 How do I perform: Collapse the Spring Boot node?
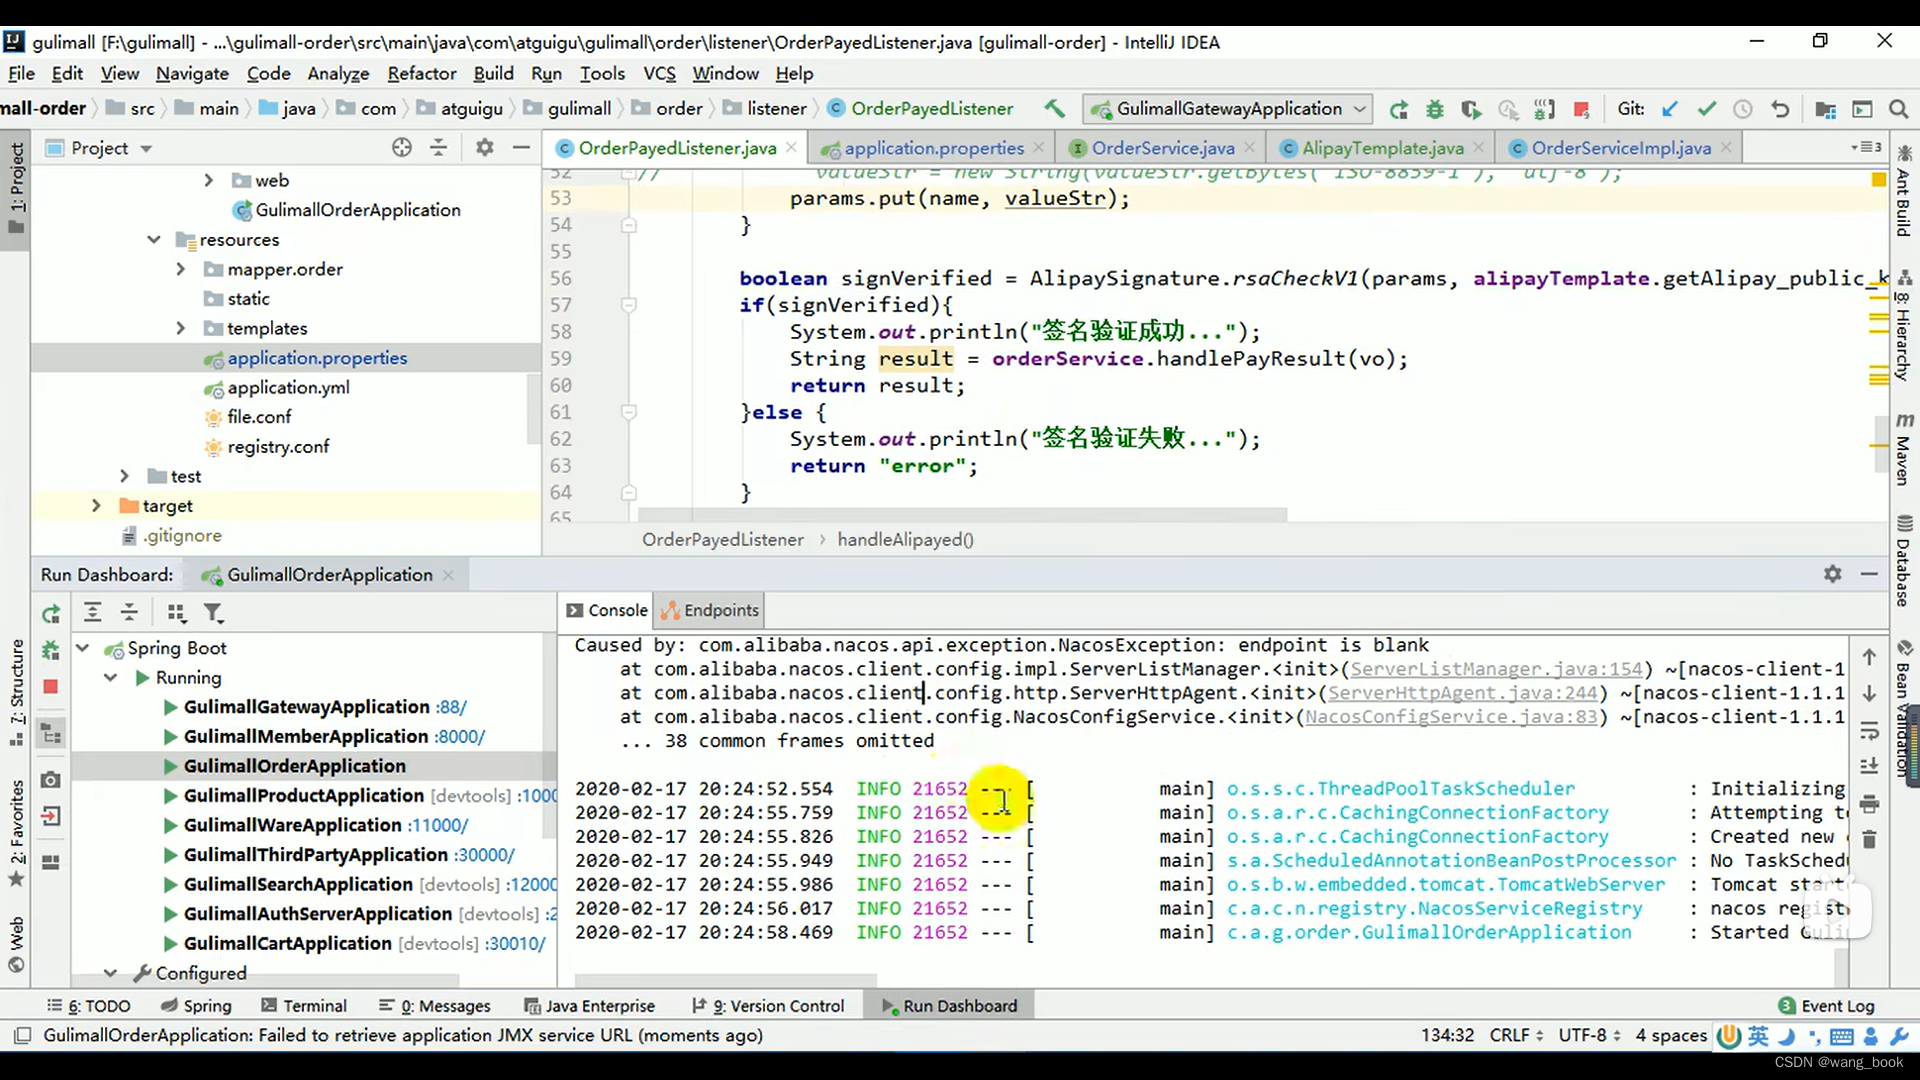click(x=83, y=648)
